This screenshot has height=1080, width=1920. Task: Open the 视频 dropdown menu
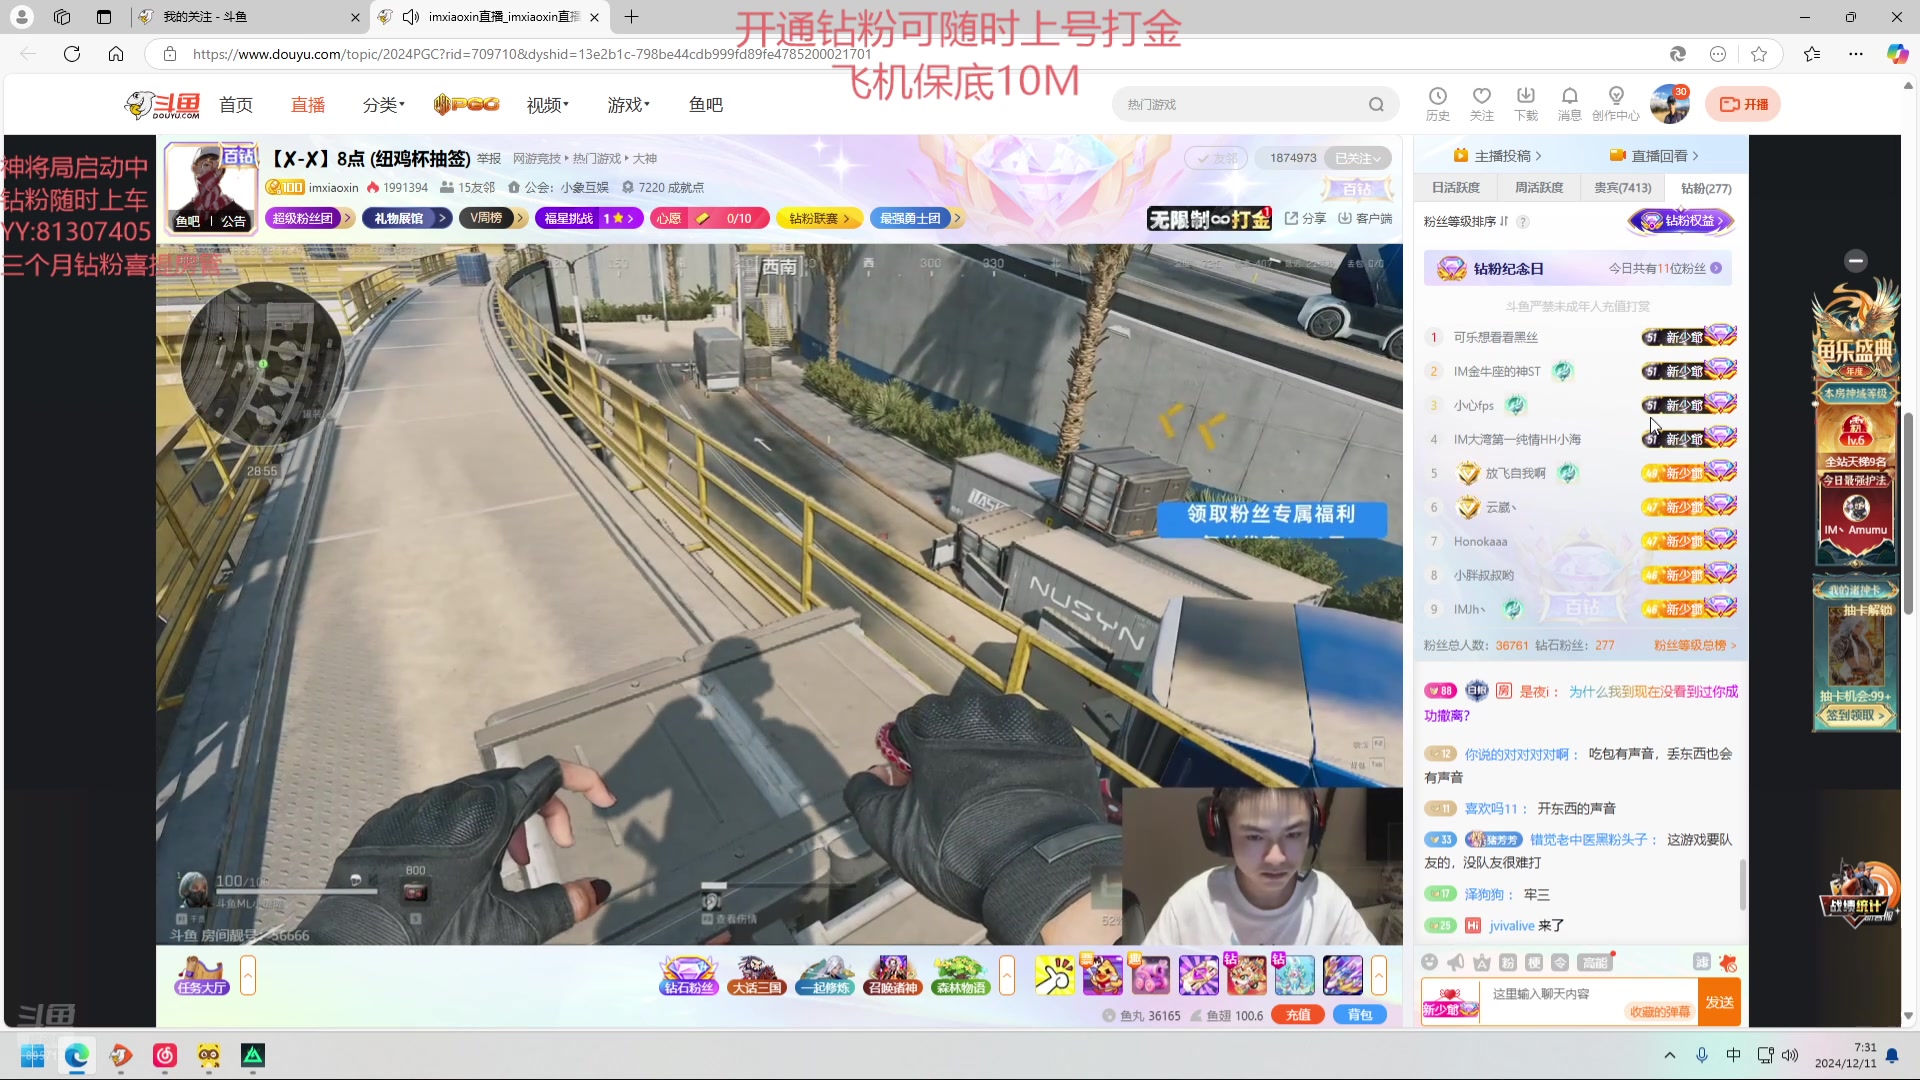548,105
